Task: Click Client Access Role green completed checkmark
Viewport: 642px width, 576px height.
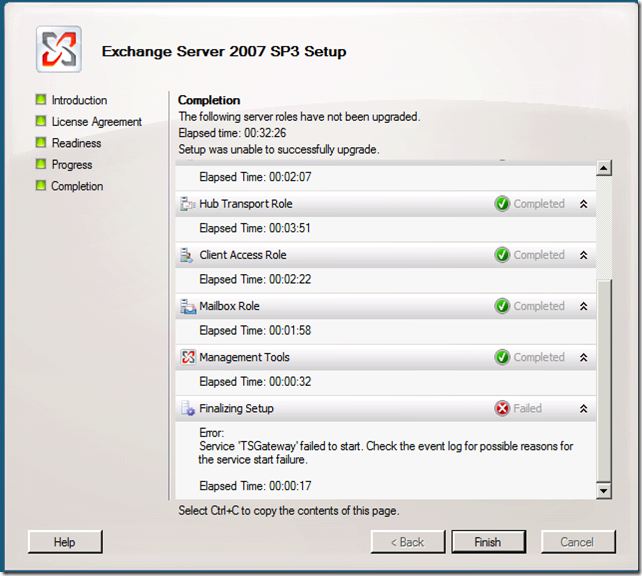Action: (502, 255)
